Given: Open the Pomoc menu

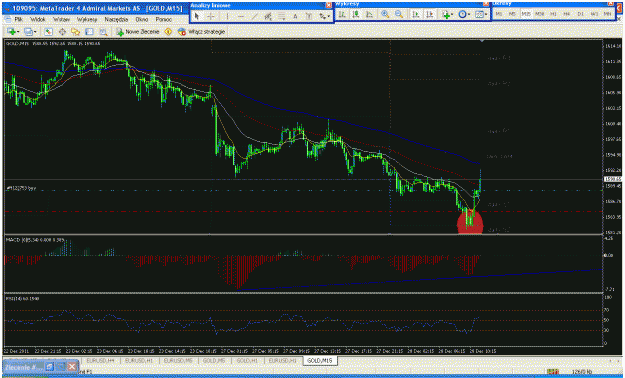Looking at the screenshot, I should (x=164, y=20).
